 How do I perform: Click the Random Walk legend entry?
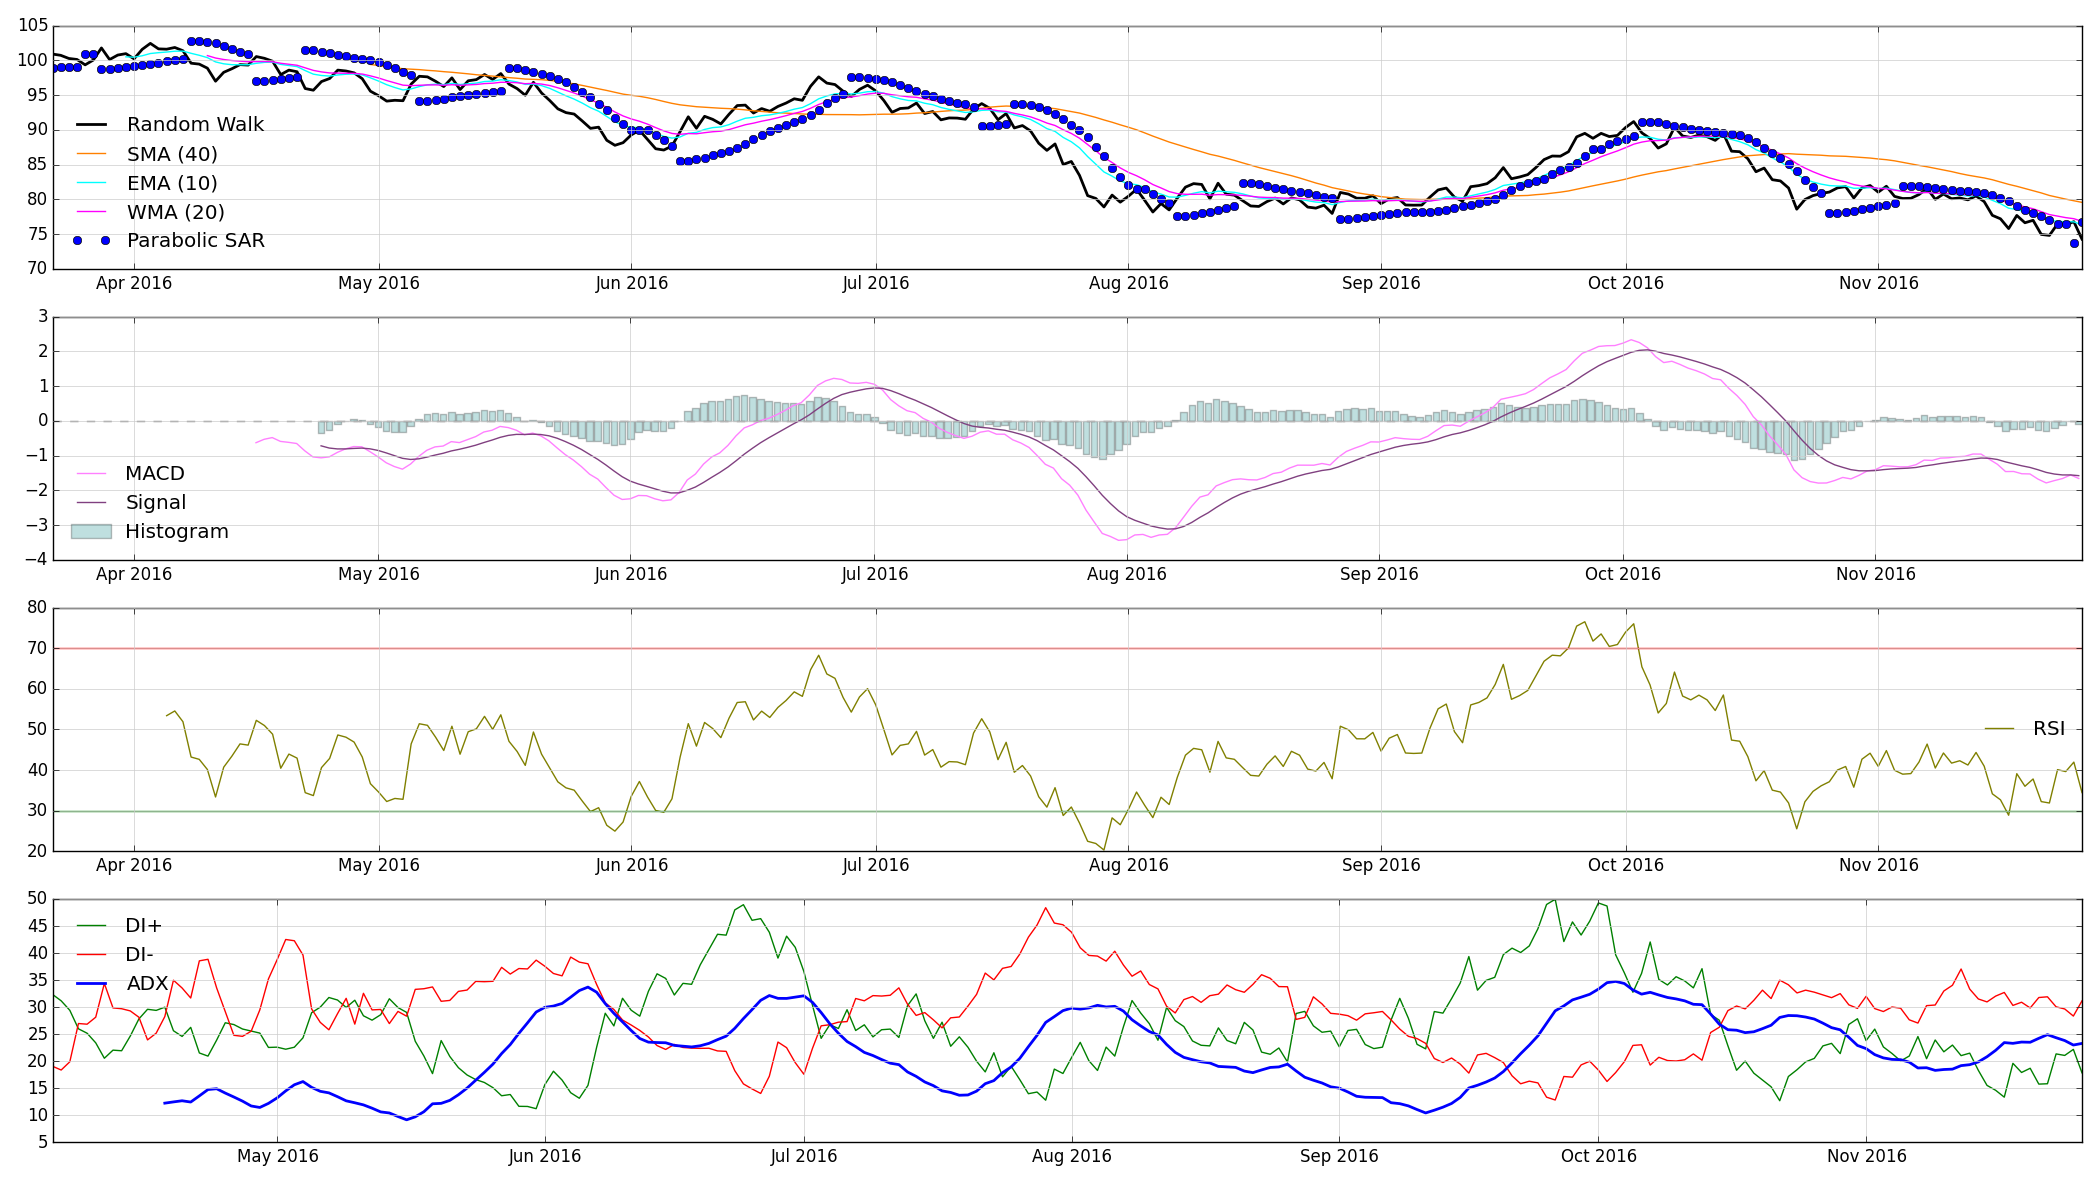195,125
